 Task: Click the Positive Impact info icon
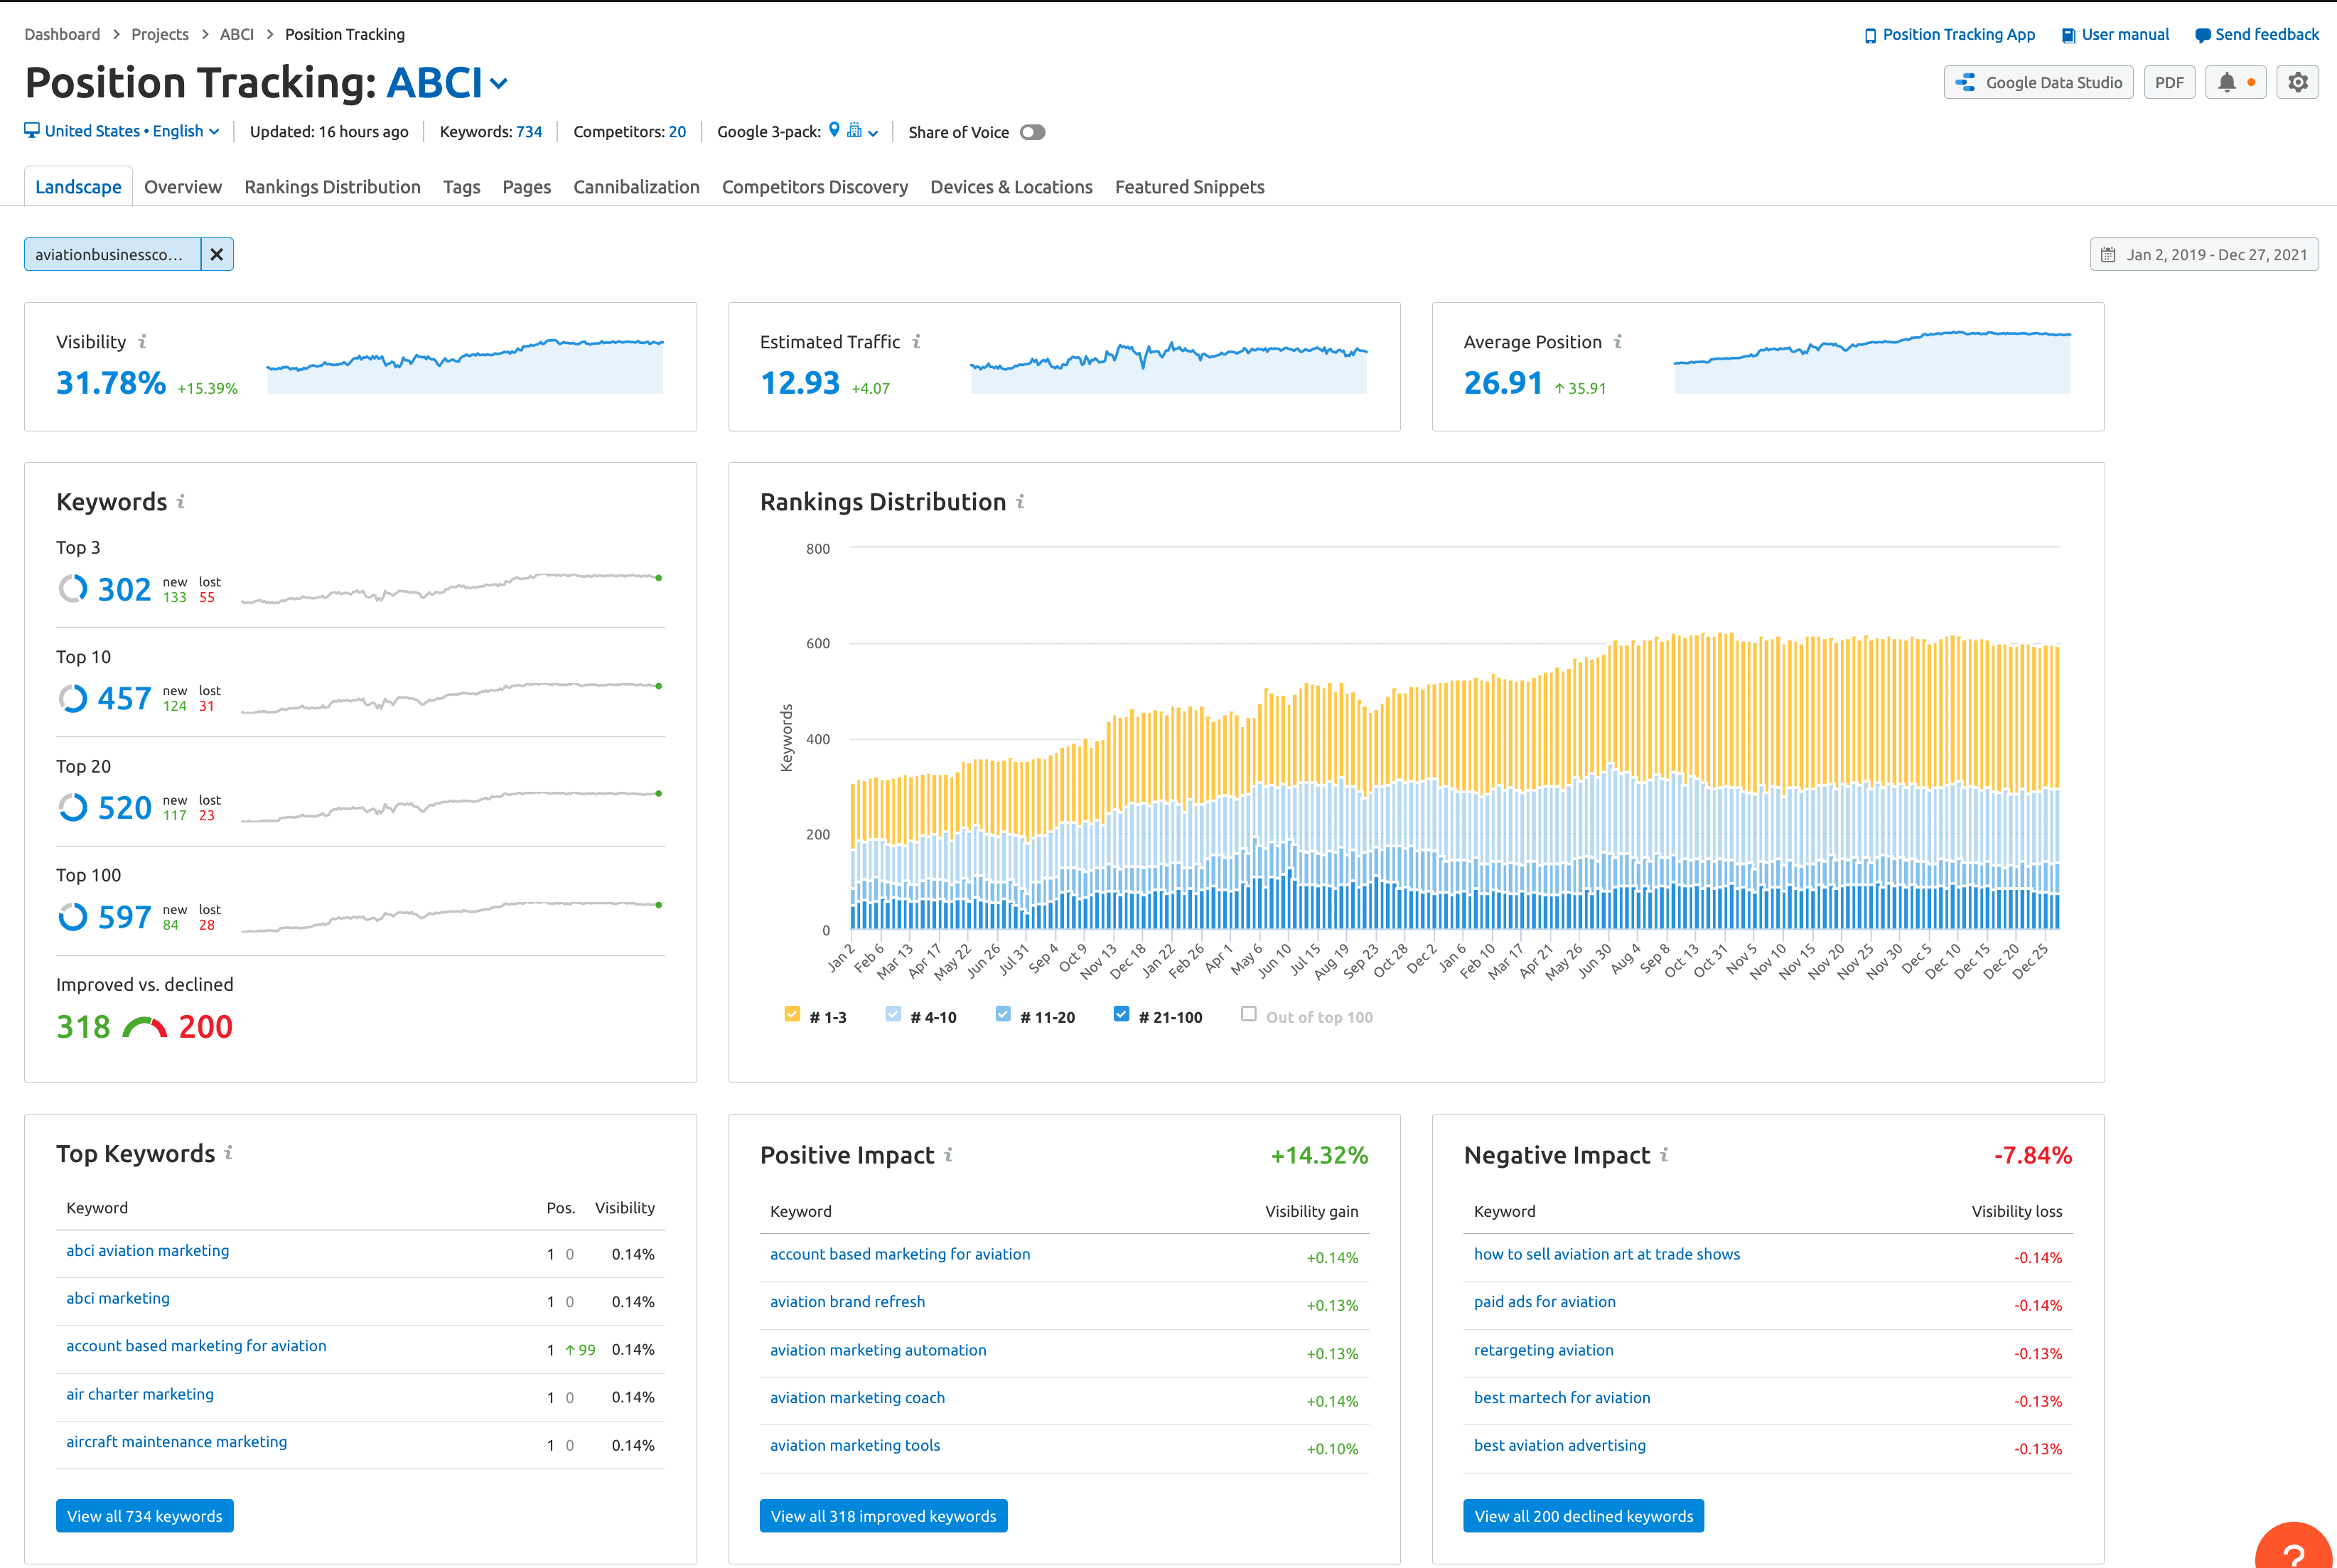[948, 1155]
